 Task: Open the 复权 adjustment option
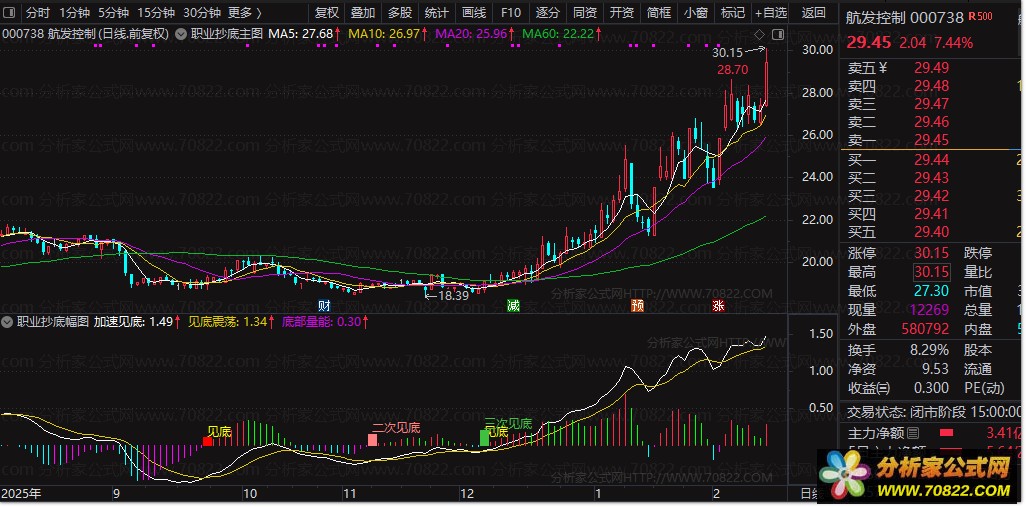327,12
